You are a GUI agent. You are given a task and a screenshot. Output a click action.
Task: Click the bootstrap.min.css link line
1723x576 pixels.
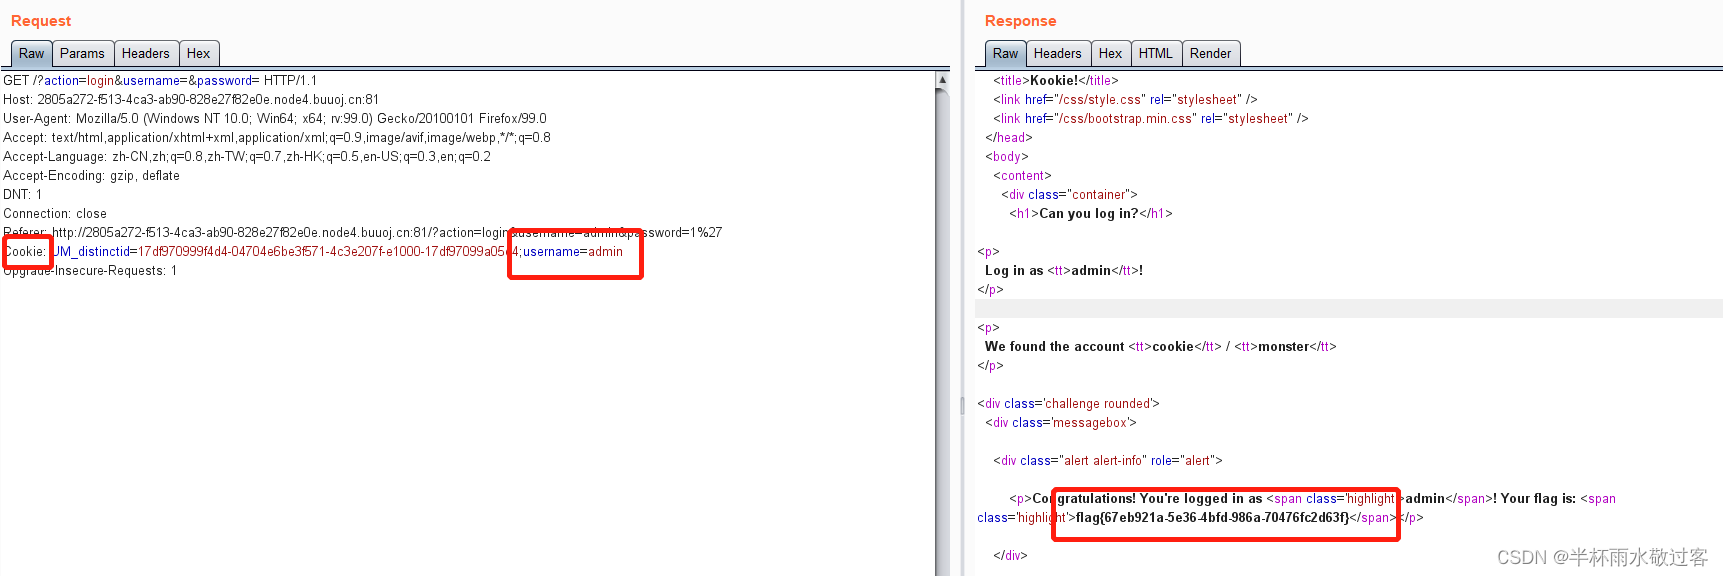point(1150,119)
